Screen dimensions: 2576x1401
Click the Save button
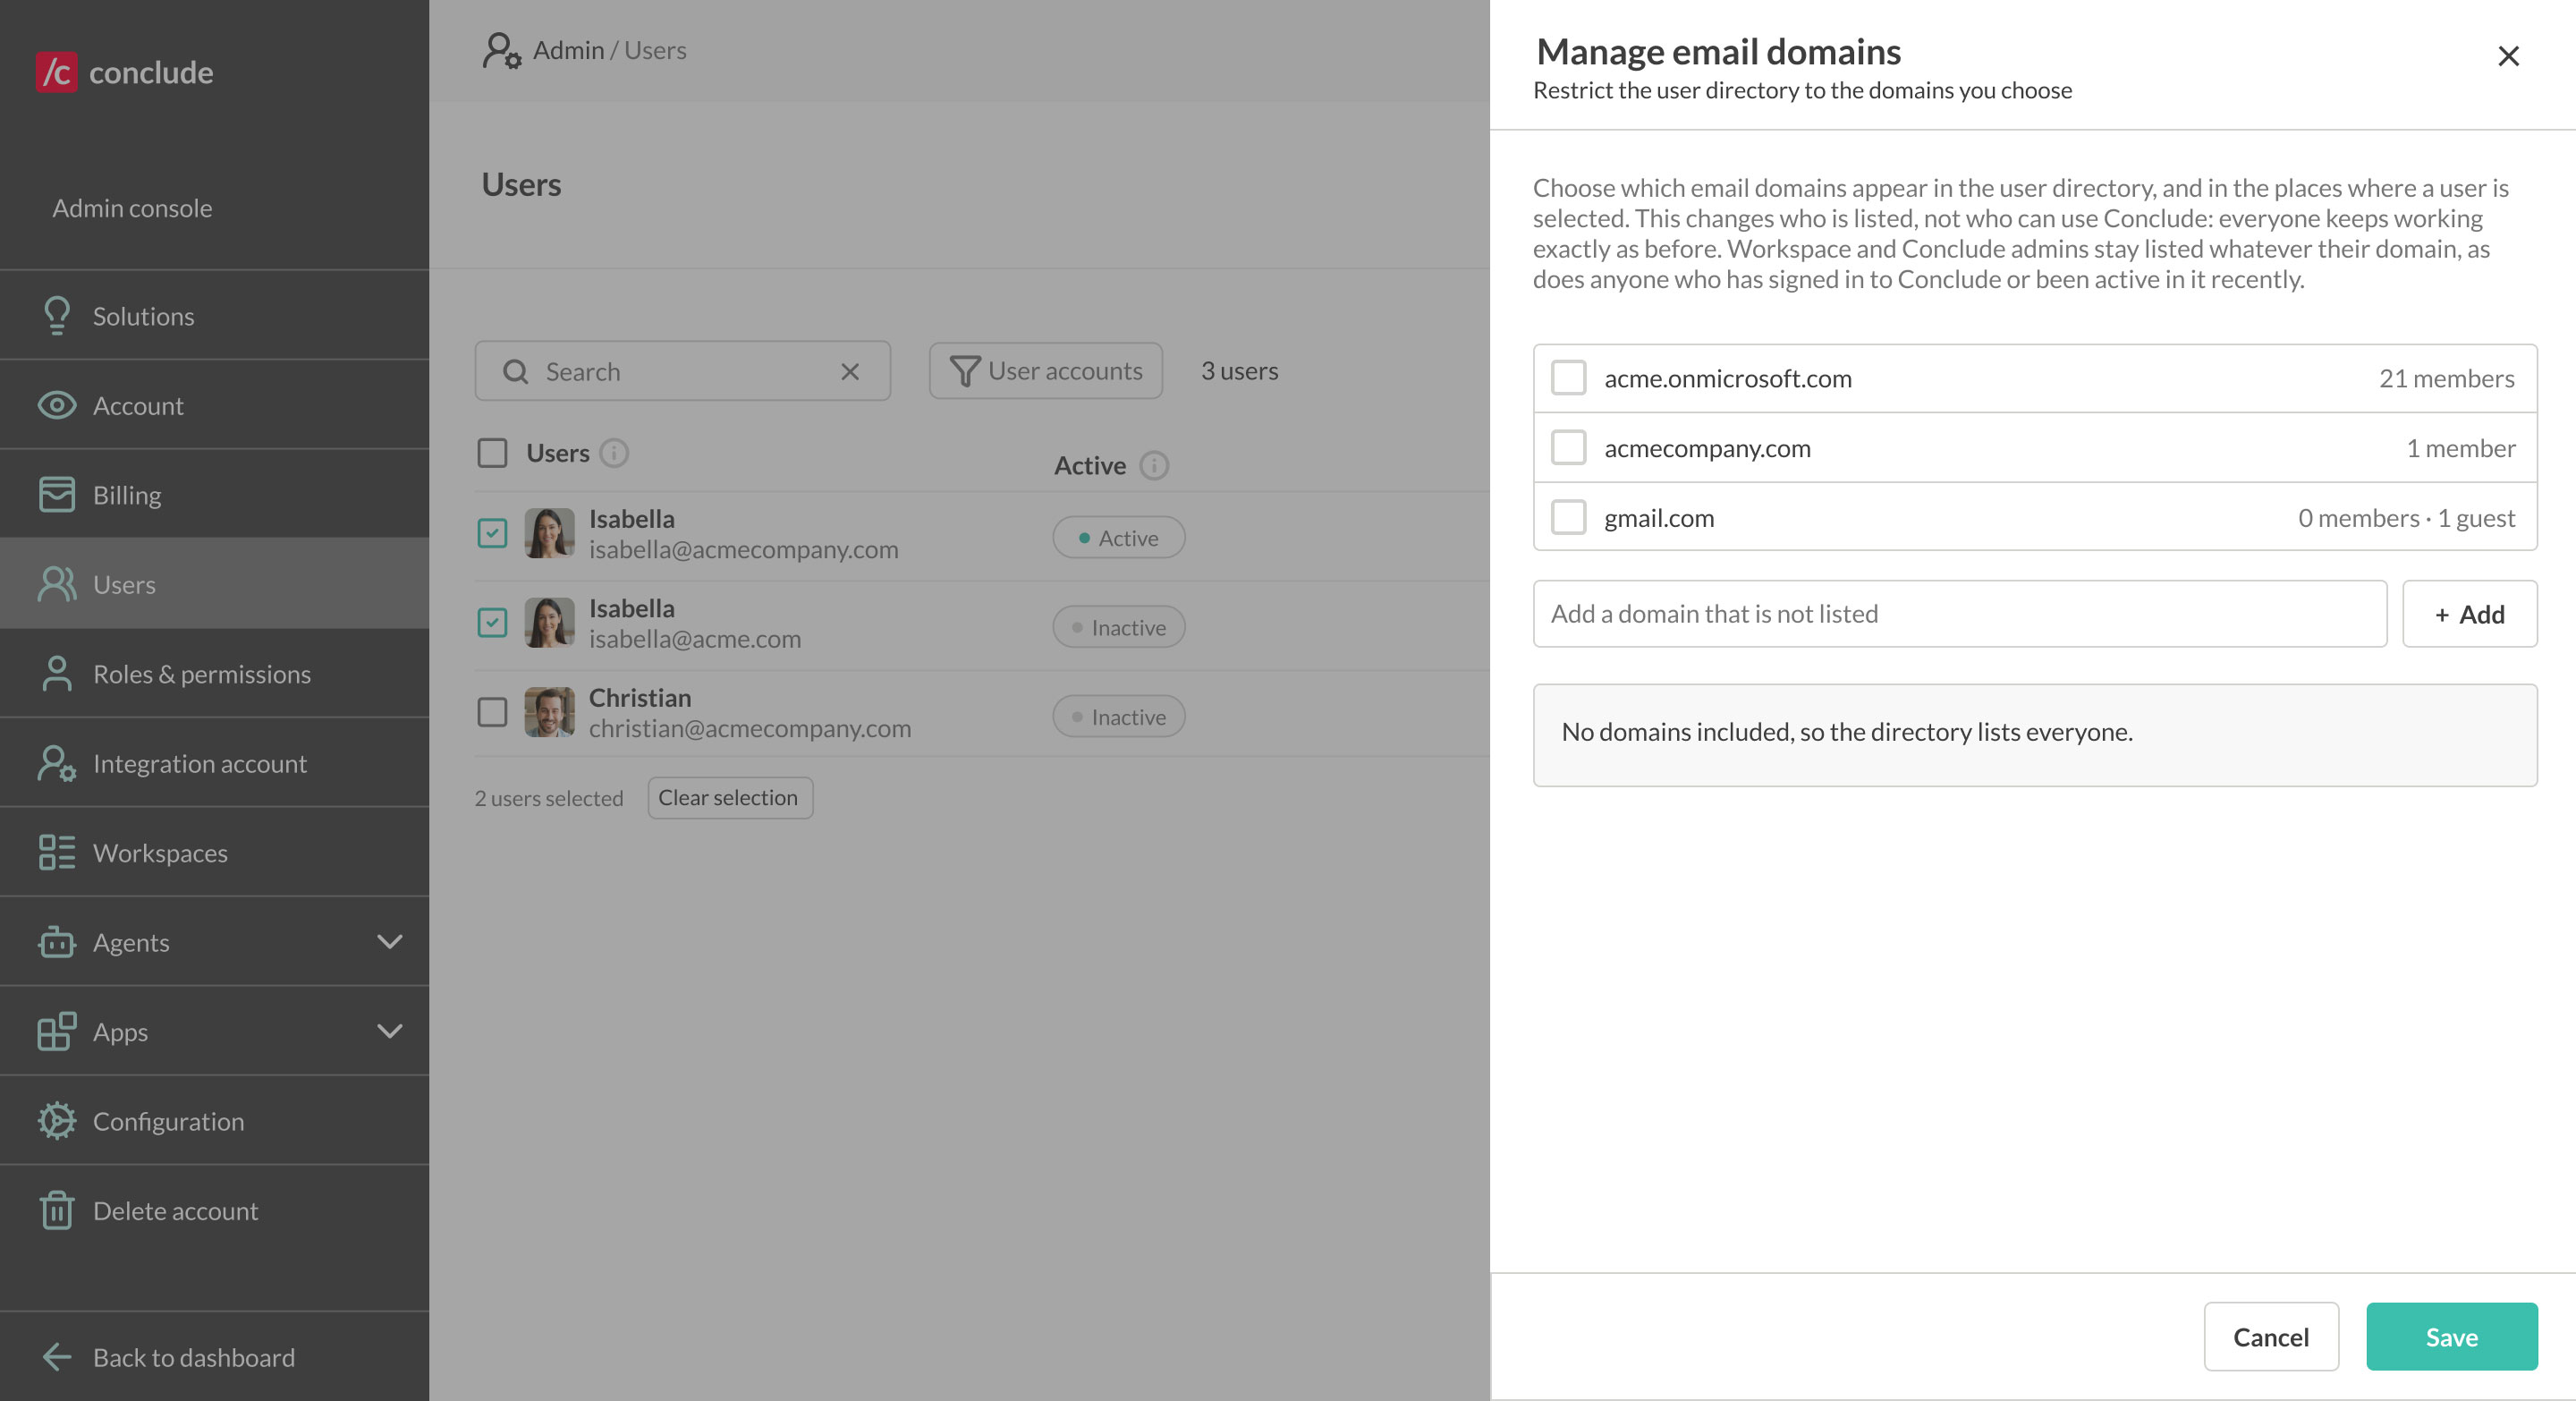pos(2451,1336)
